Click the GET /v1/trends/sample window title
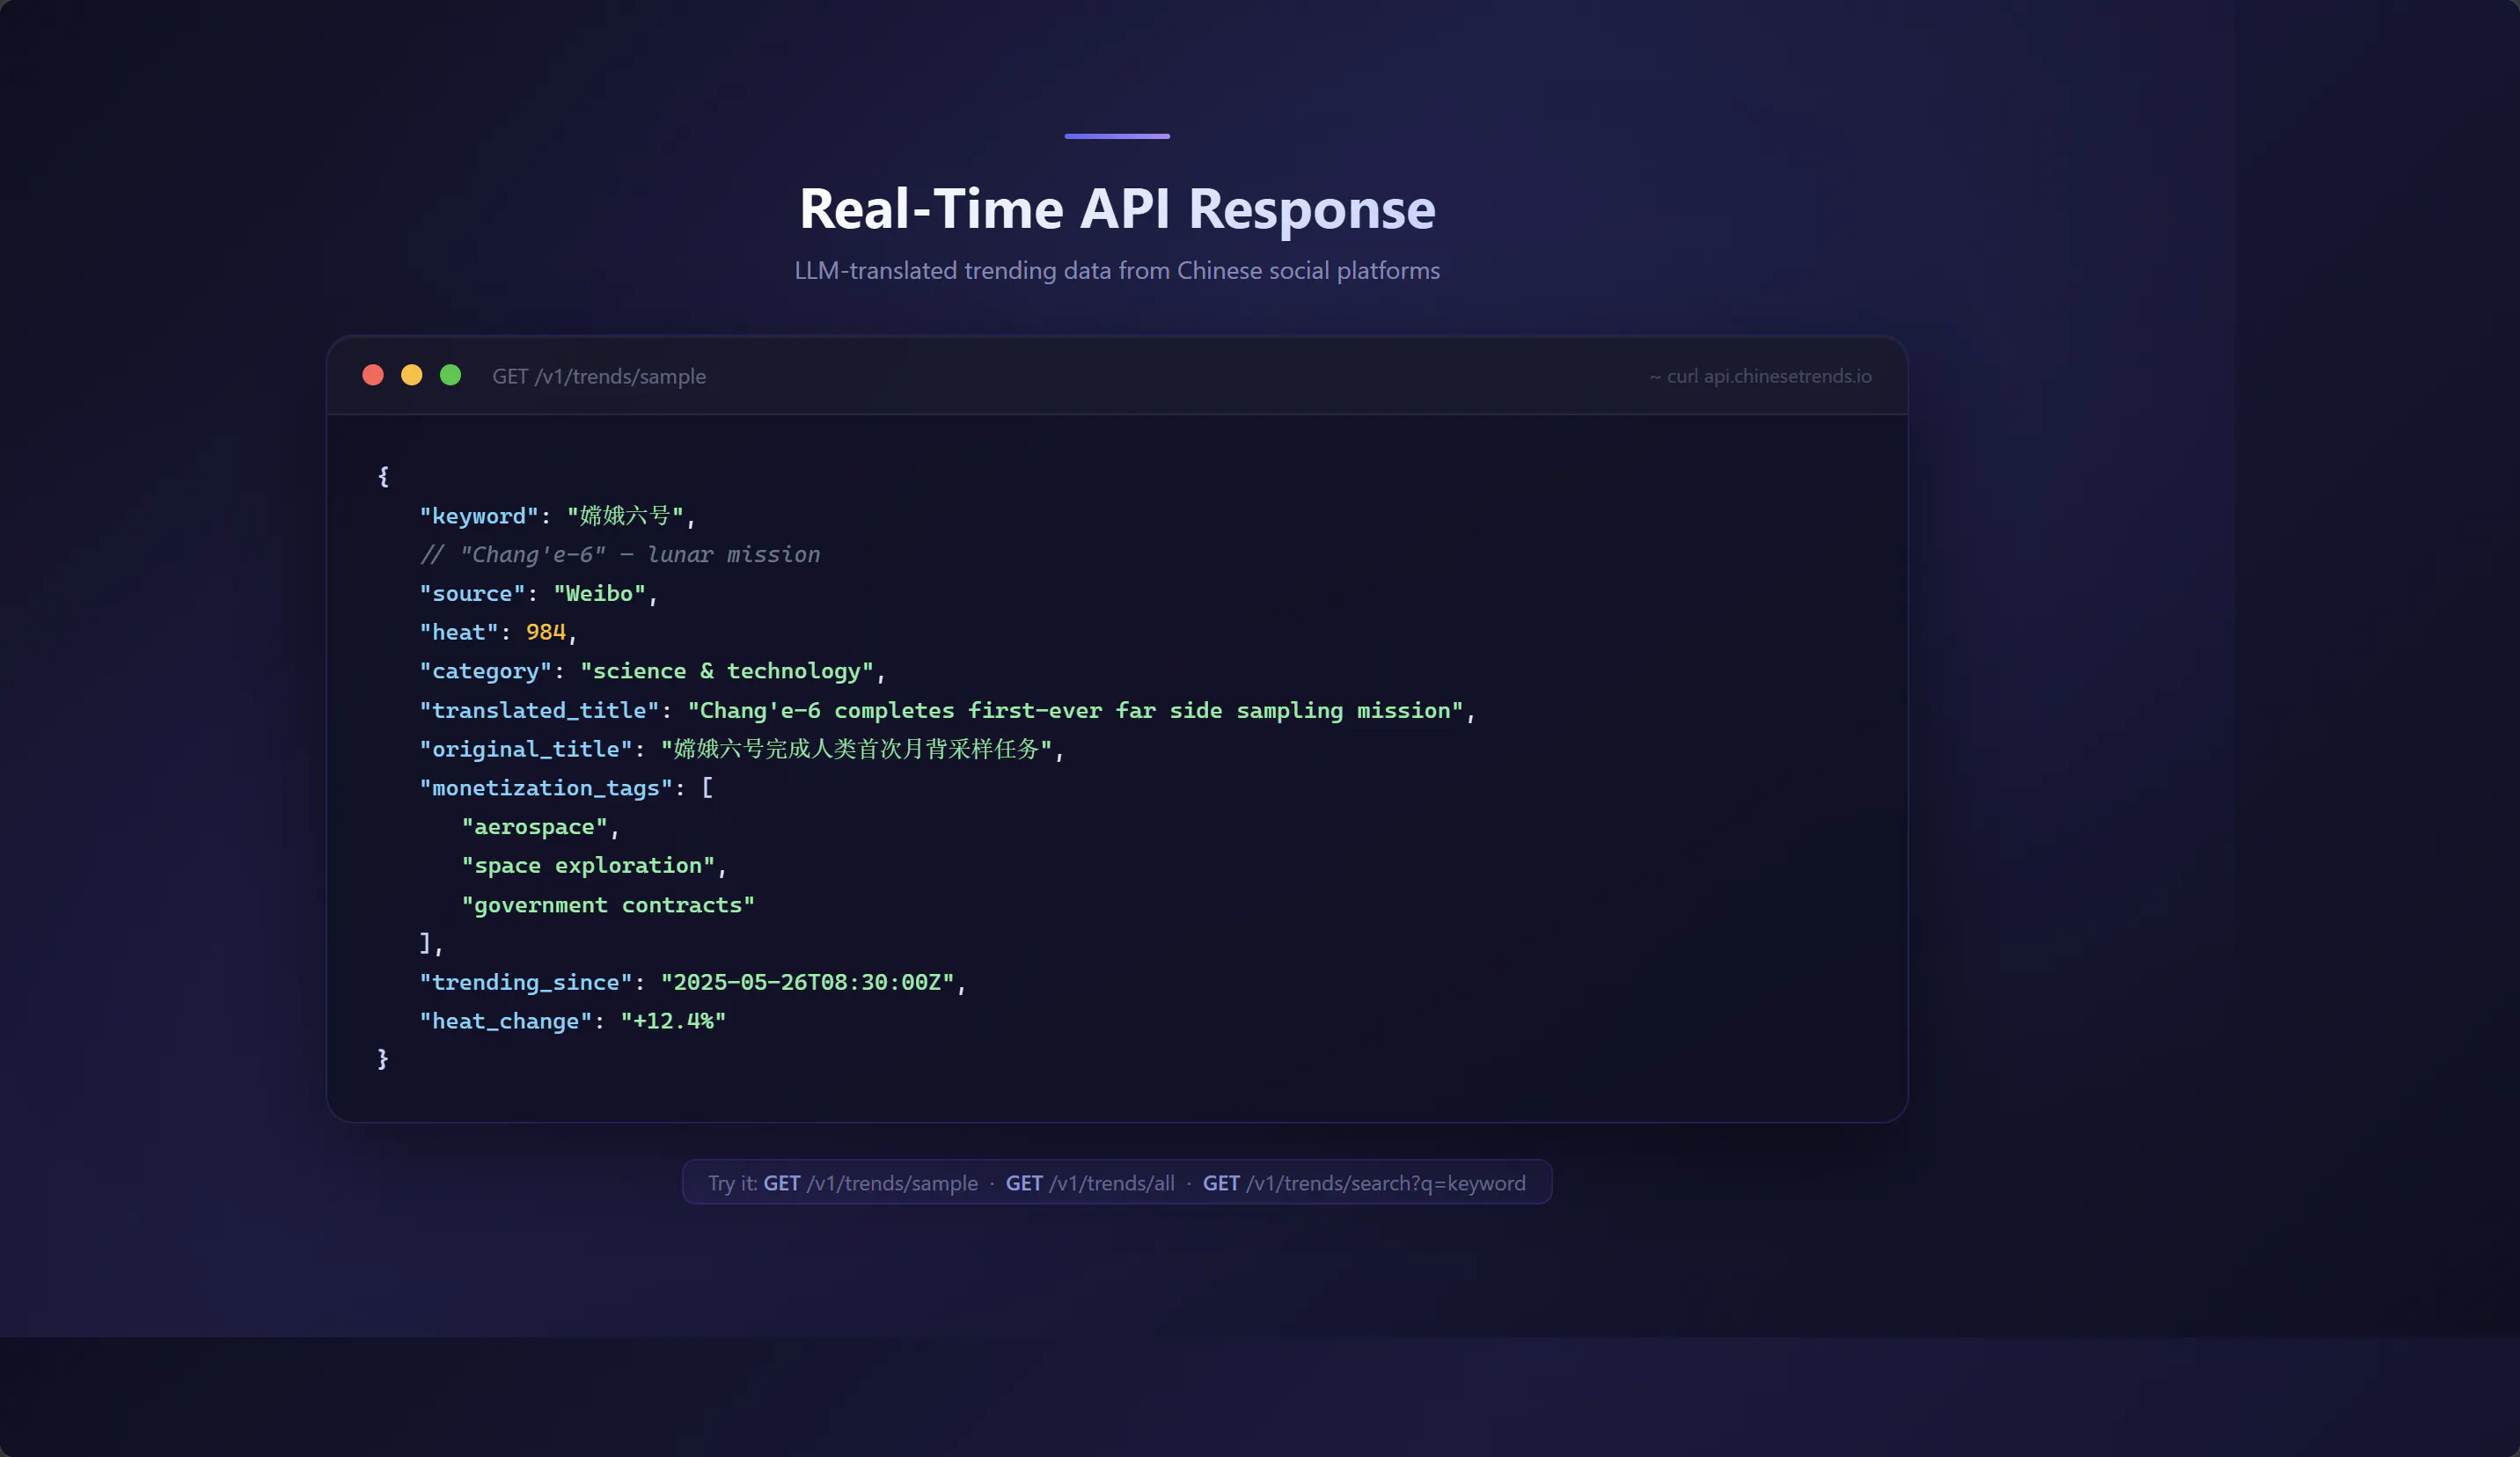Screen dimensions: 2520x1457 pyautogui.click(x=599, y=376)
